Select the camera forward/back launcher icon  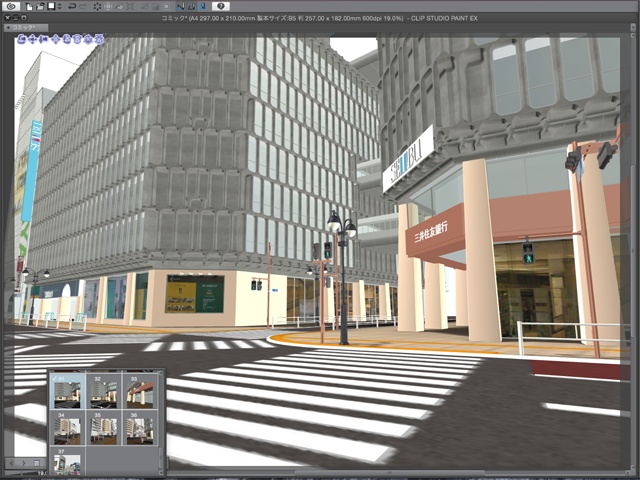coord(43,39)
